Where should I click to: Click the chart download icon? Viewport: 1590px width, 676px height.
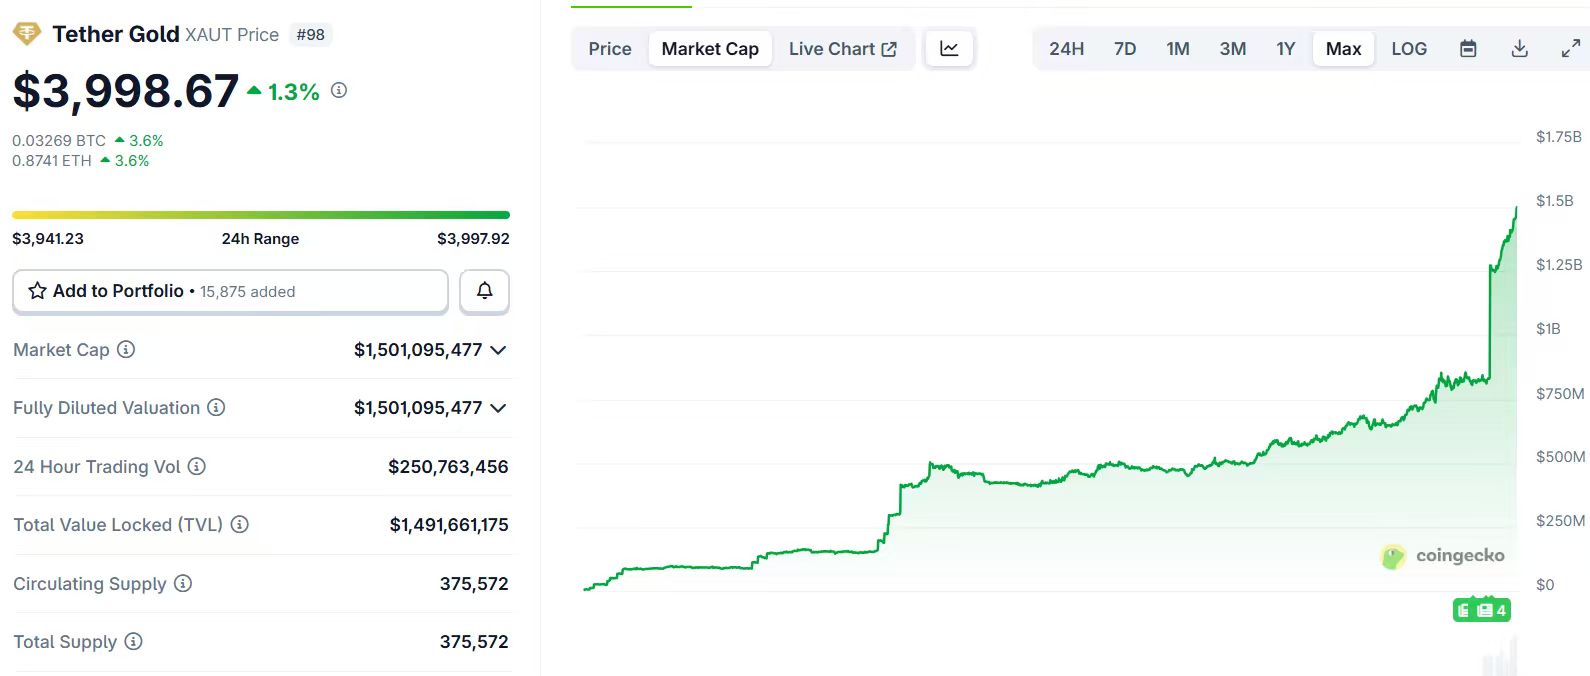click(1519, 49)
